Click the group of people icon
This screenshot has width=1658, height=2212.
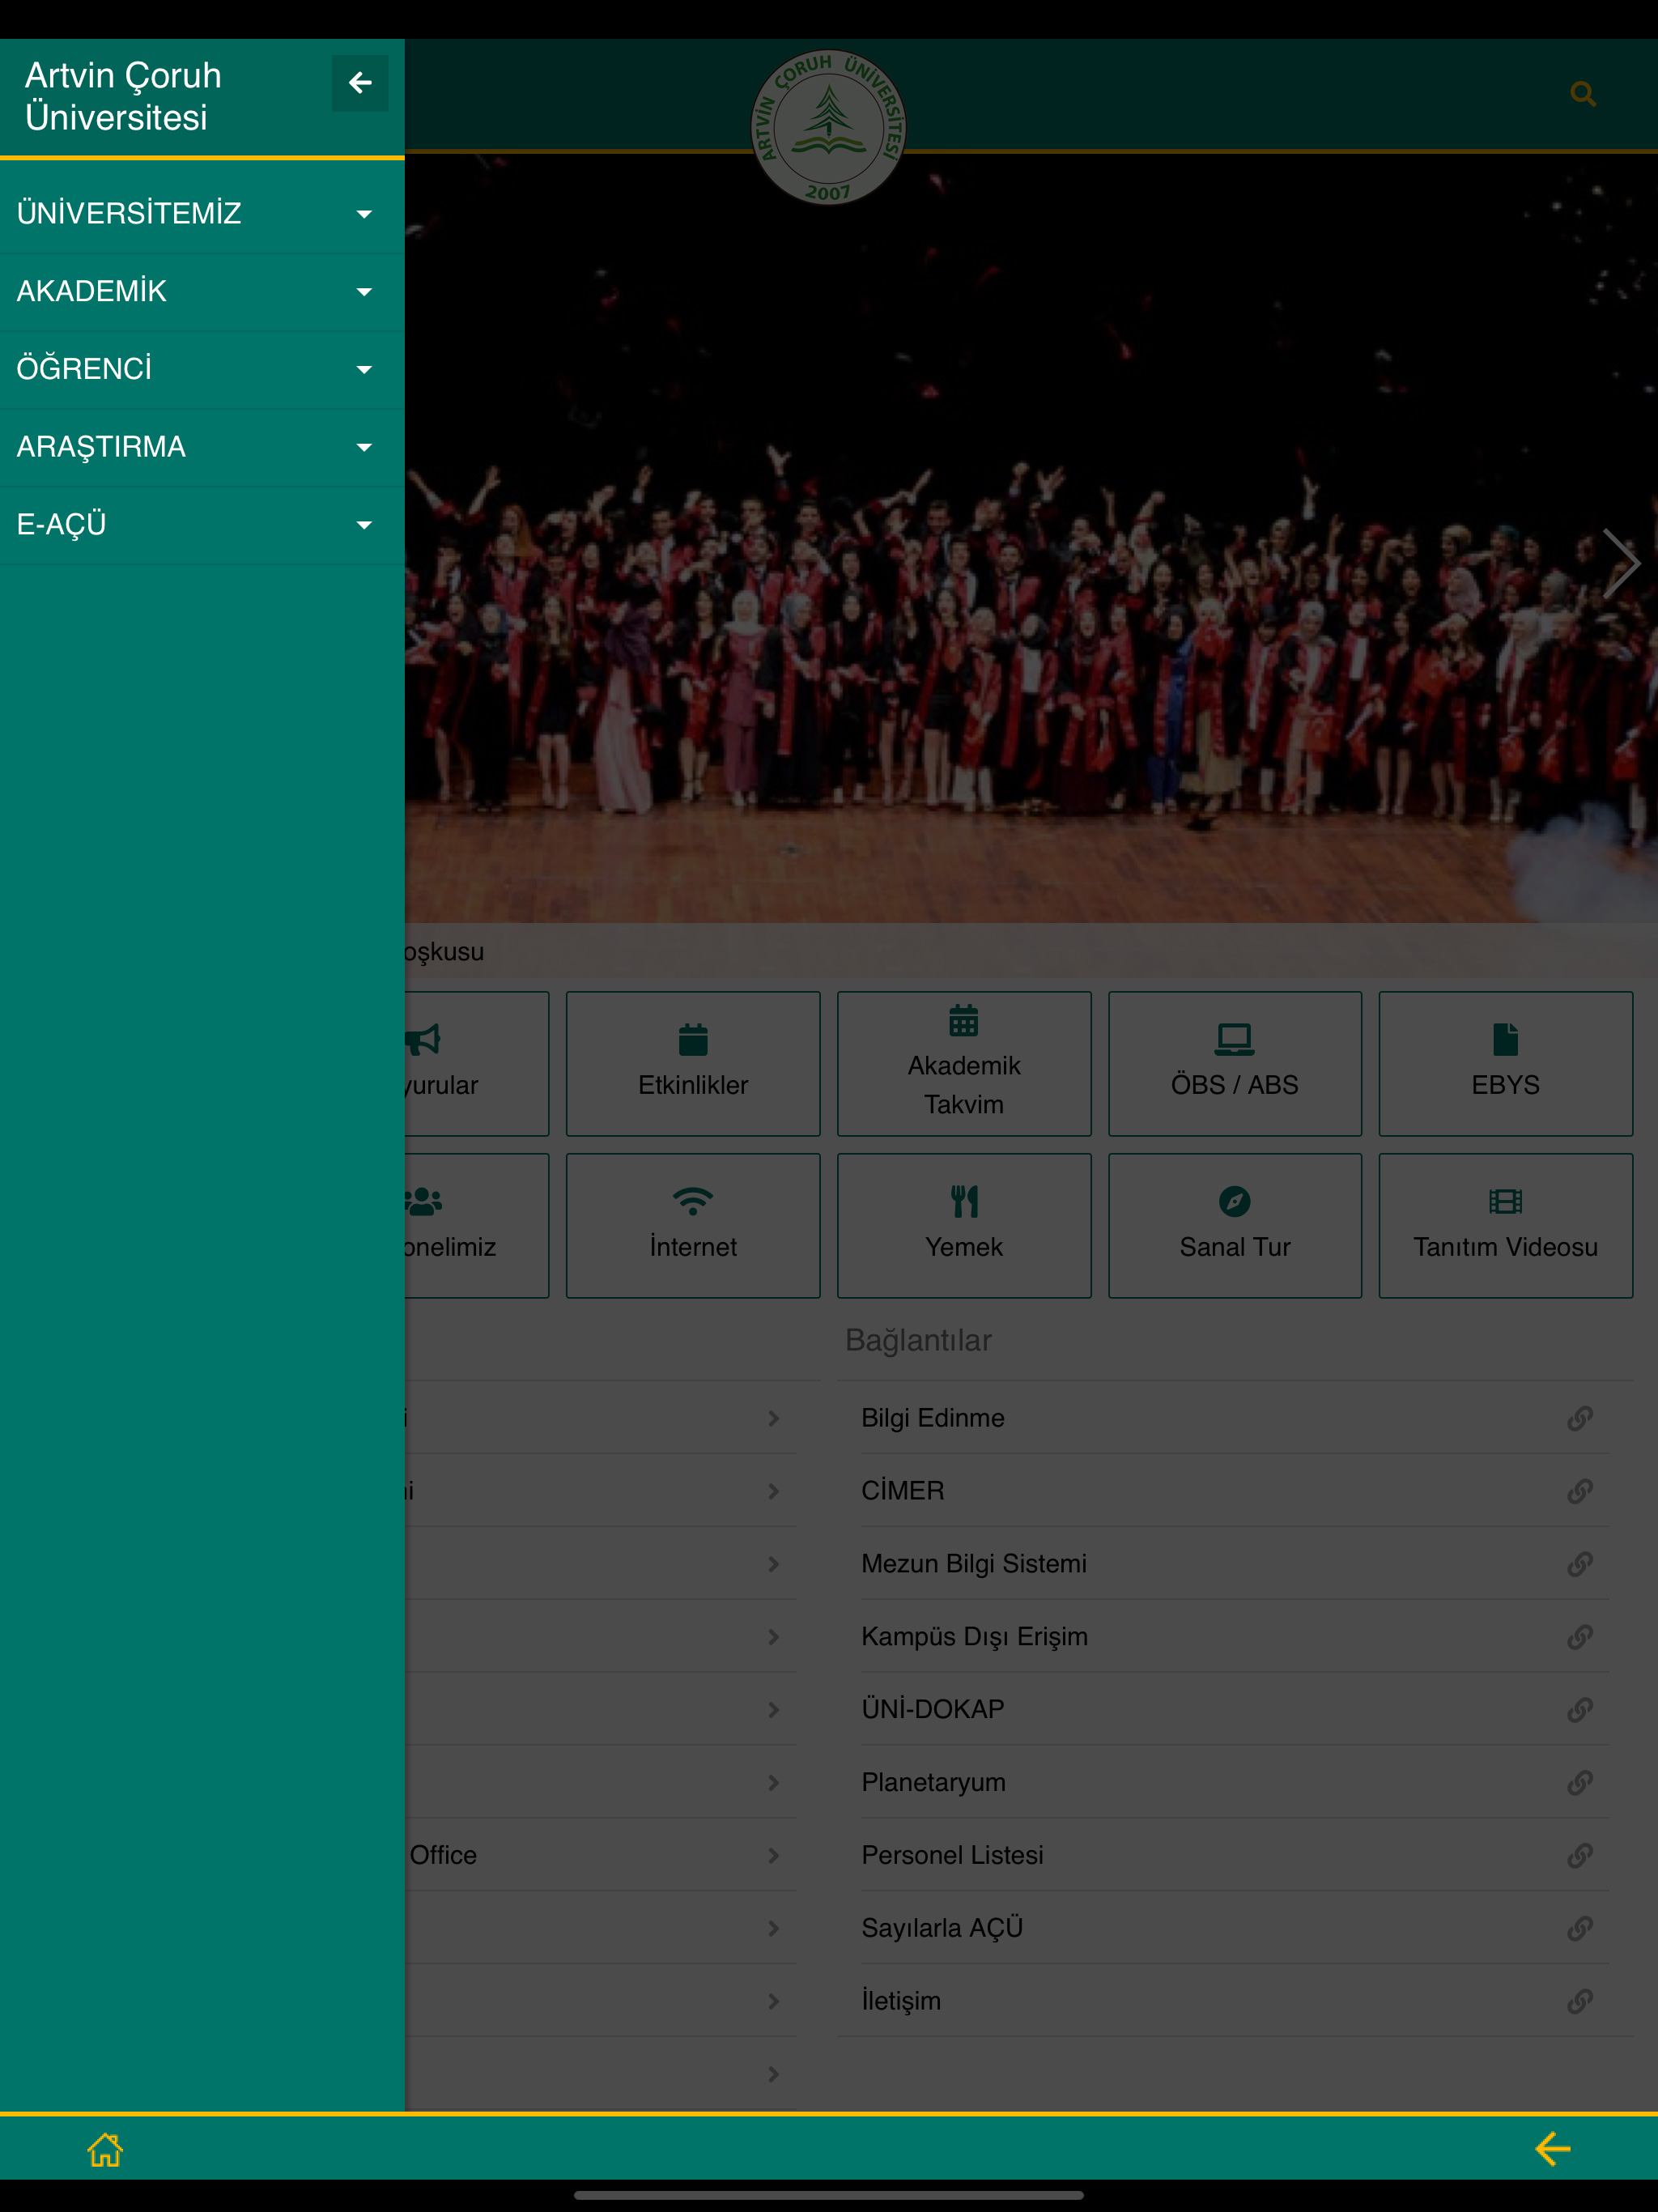pos(423,1201)
